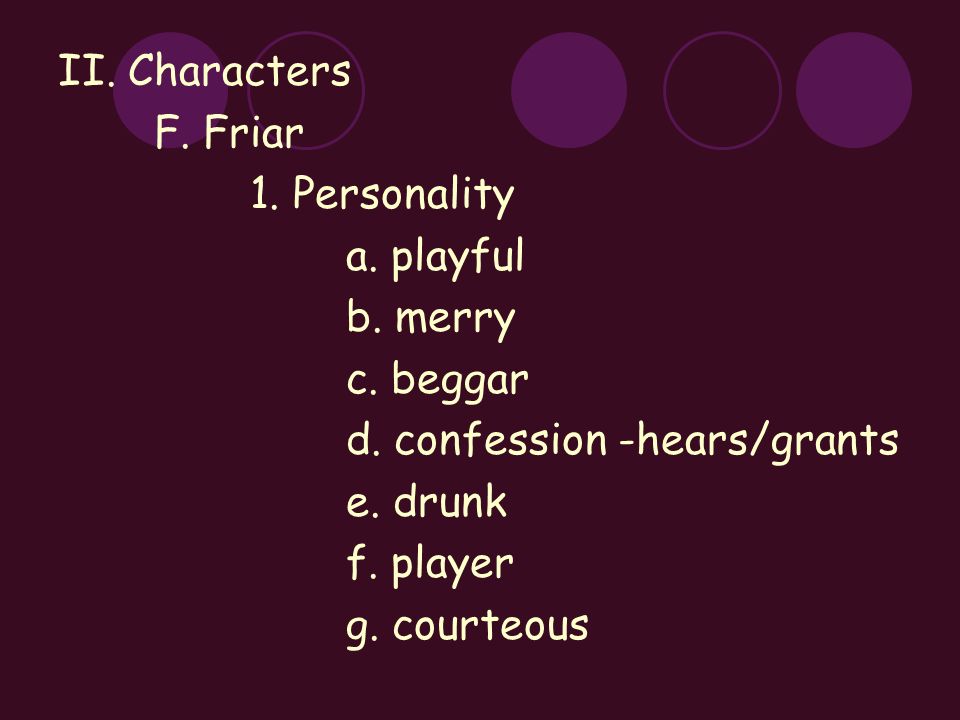
Task: Click the word 'grants' in line d
Action: point(834,443)
